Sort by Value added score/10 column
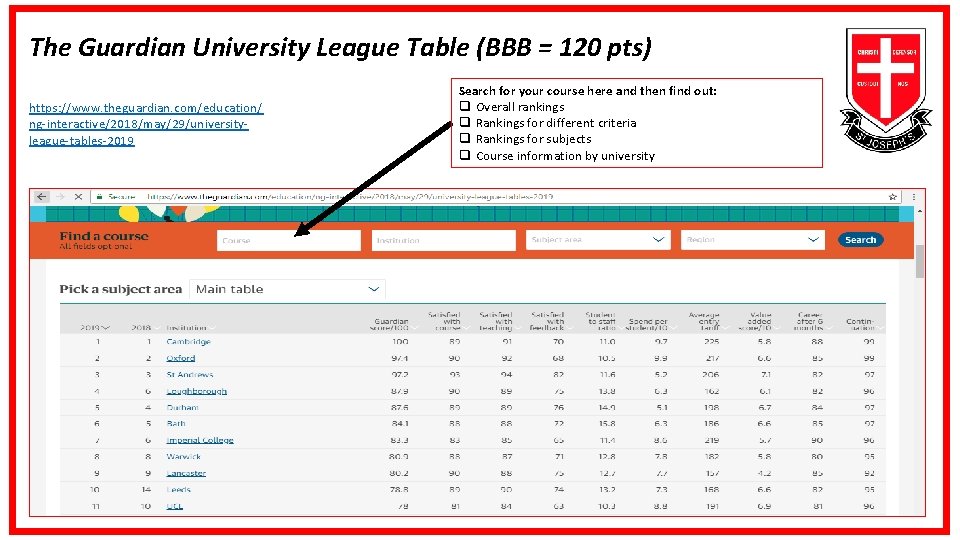Screen dimensions: 960x540 tap(757, 321)
